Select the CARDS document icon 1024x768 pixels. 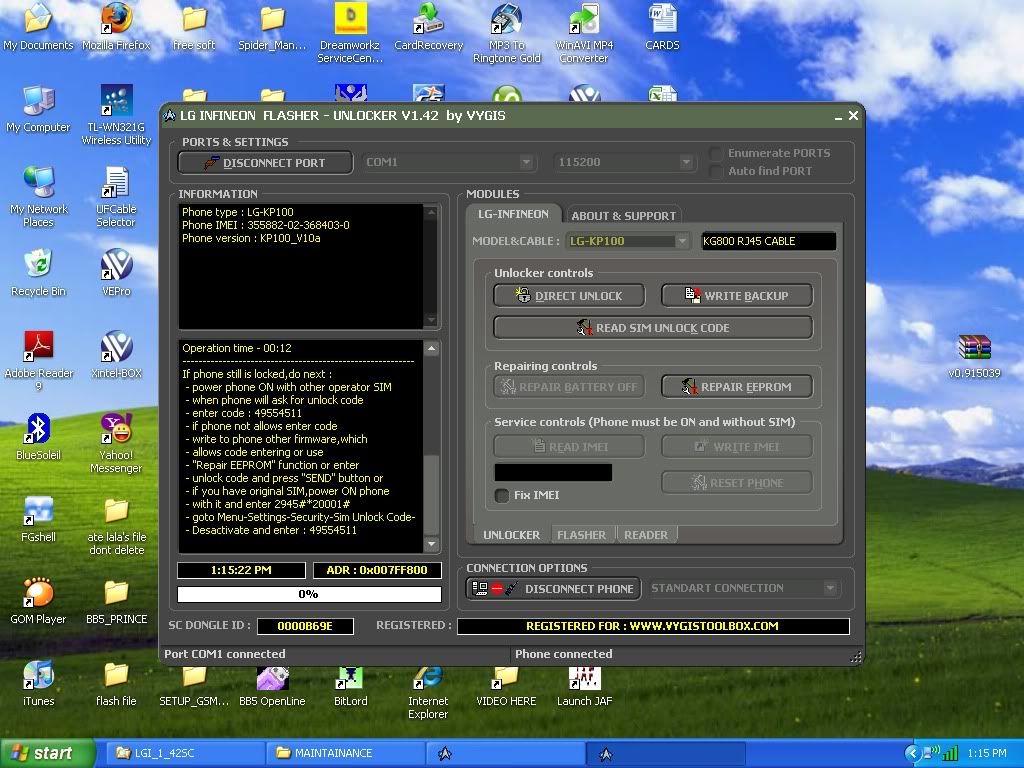click(662, 26)
